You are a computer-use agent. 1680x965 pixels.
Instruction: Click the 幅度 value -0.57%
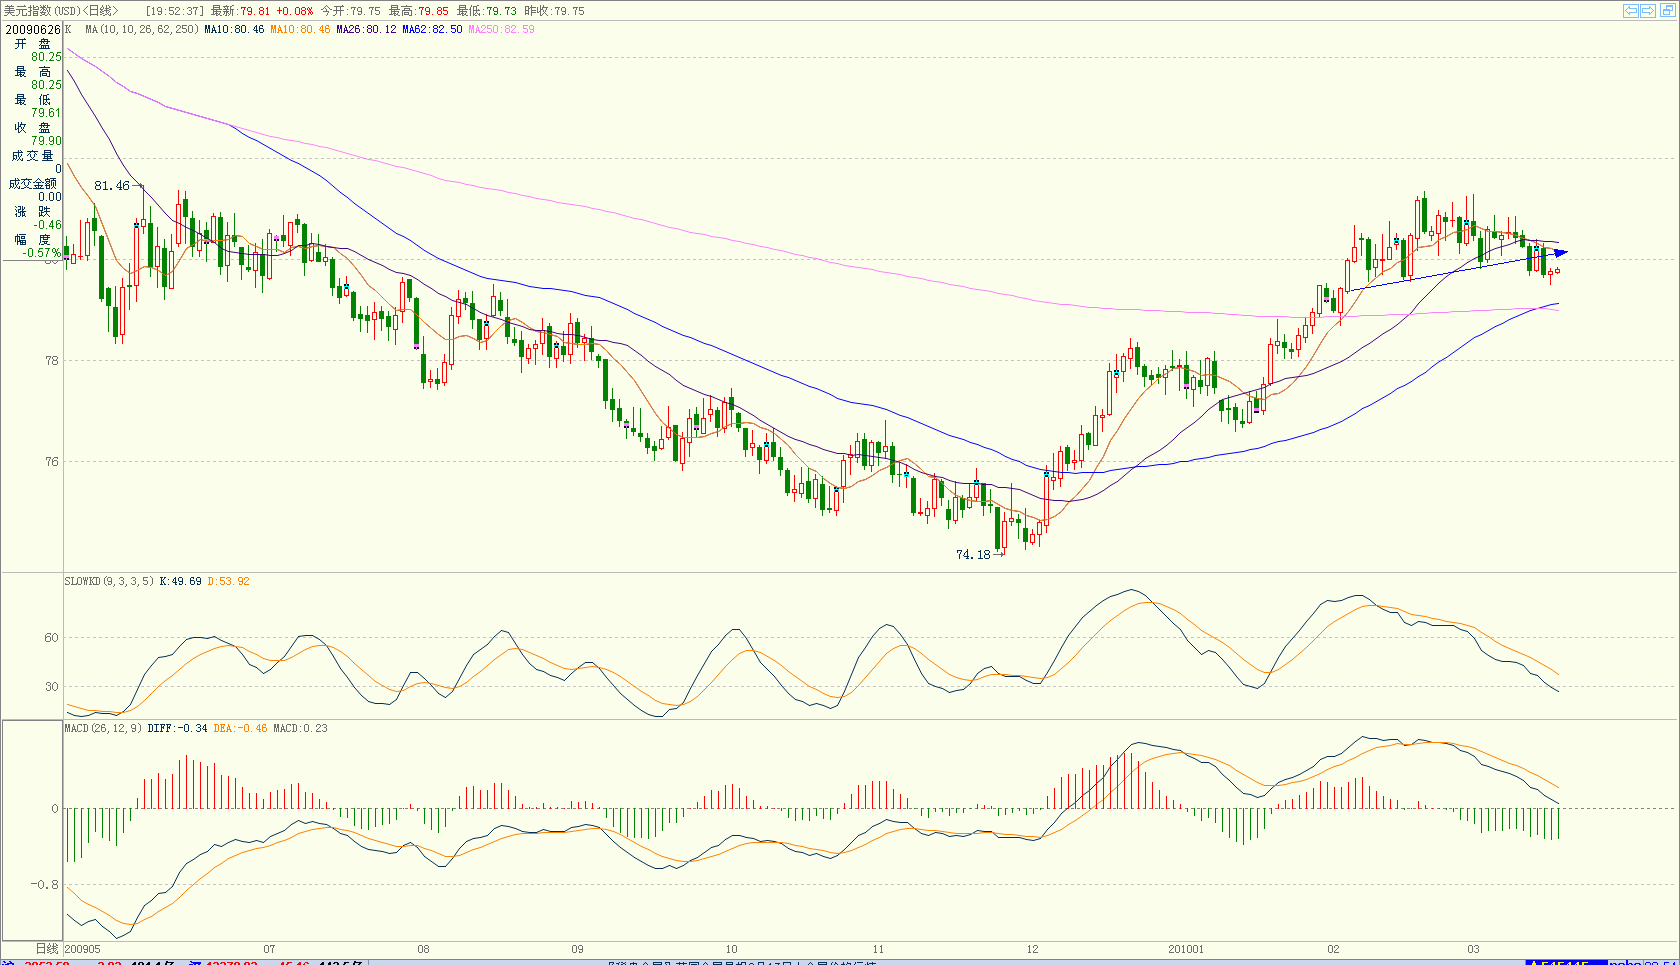click(42, 253)
